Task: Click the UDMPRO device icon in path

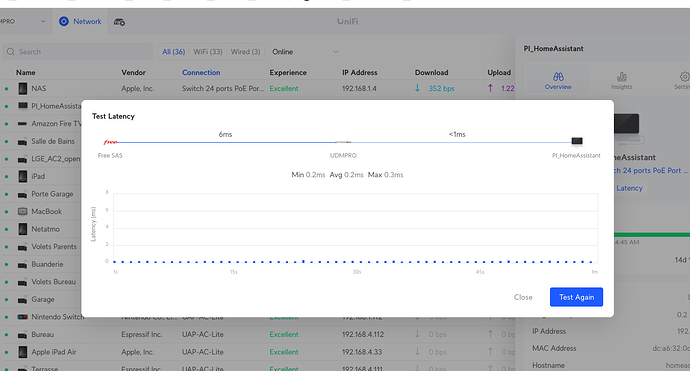Action: 343,142
